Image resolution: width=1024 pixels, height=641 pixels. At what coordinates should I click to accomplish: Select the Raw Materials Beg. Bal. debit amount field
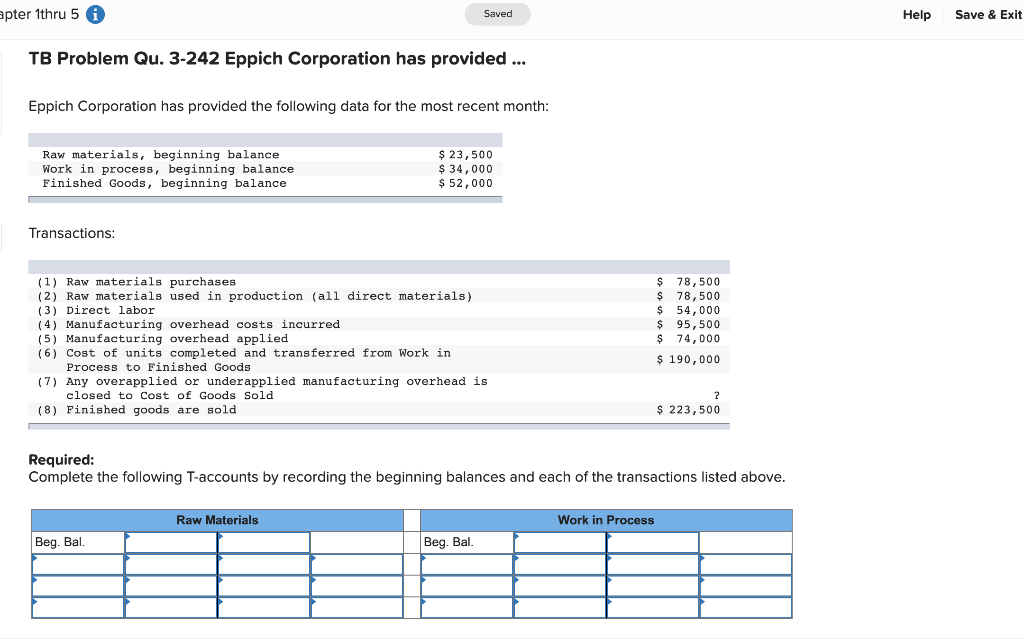coord(170,542)
